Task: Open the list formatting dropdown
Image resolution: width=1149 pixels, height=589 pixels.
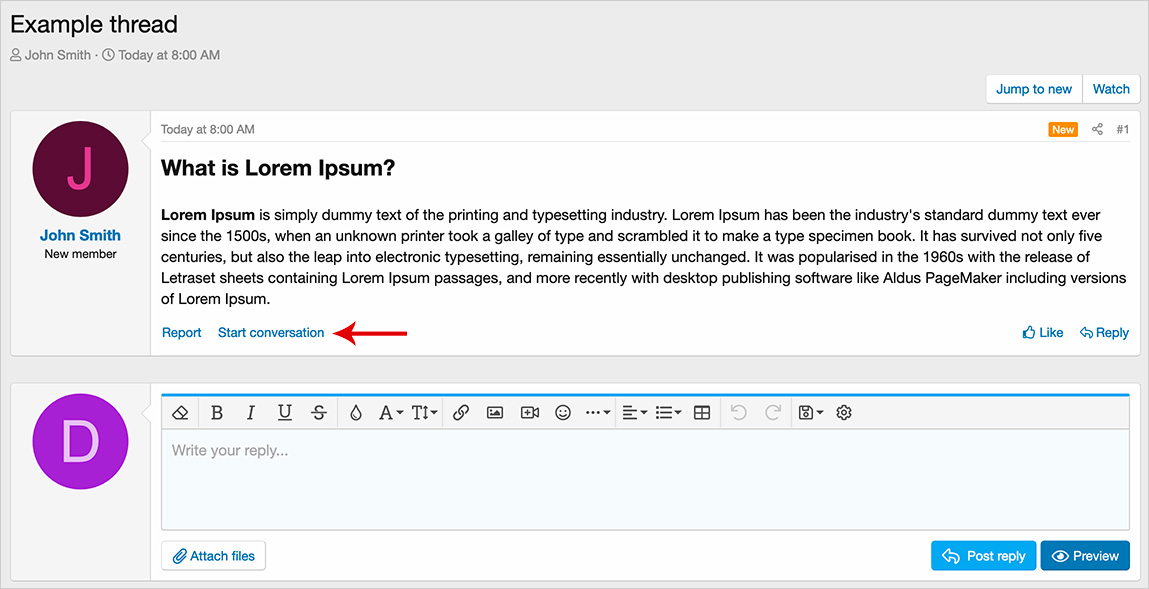Action: coord(668,412)
